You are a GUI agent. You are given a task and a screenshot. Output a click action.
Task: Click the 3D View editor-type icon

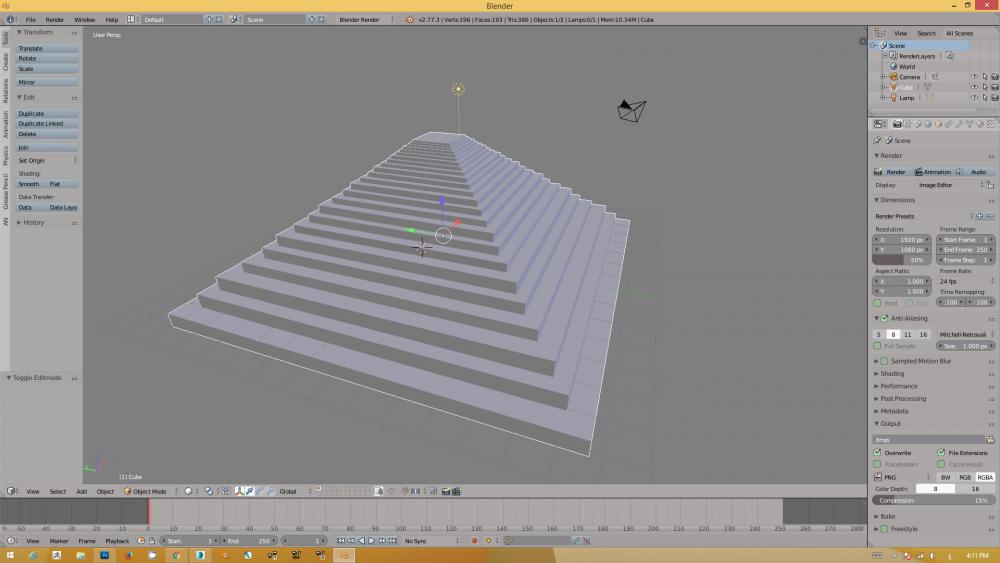pos(11,491)
